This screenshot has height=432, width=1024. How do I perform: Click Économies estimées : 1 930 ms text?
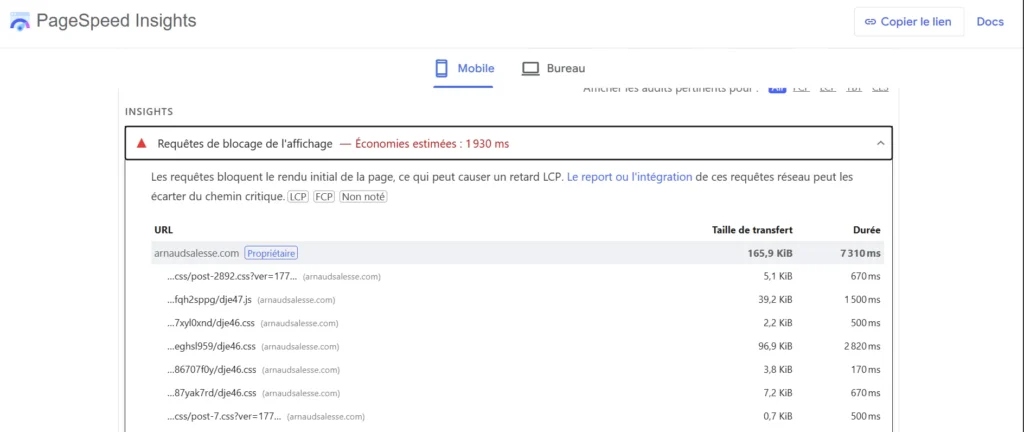pyautogui.click(x=432, y=144)
